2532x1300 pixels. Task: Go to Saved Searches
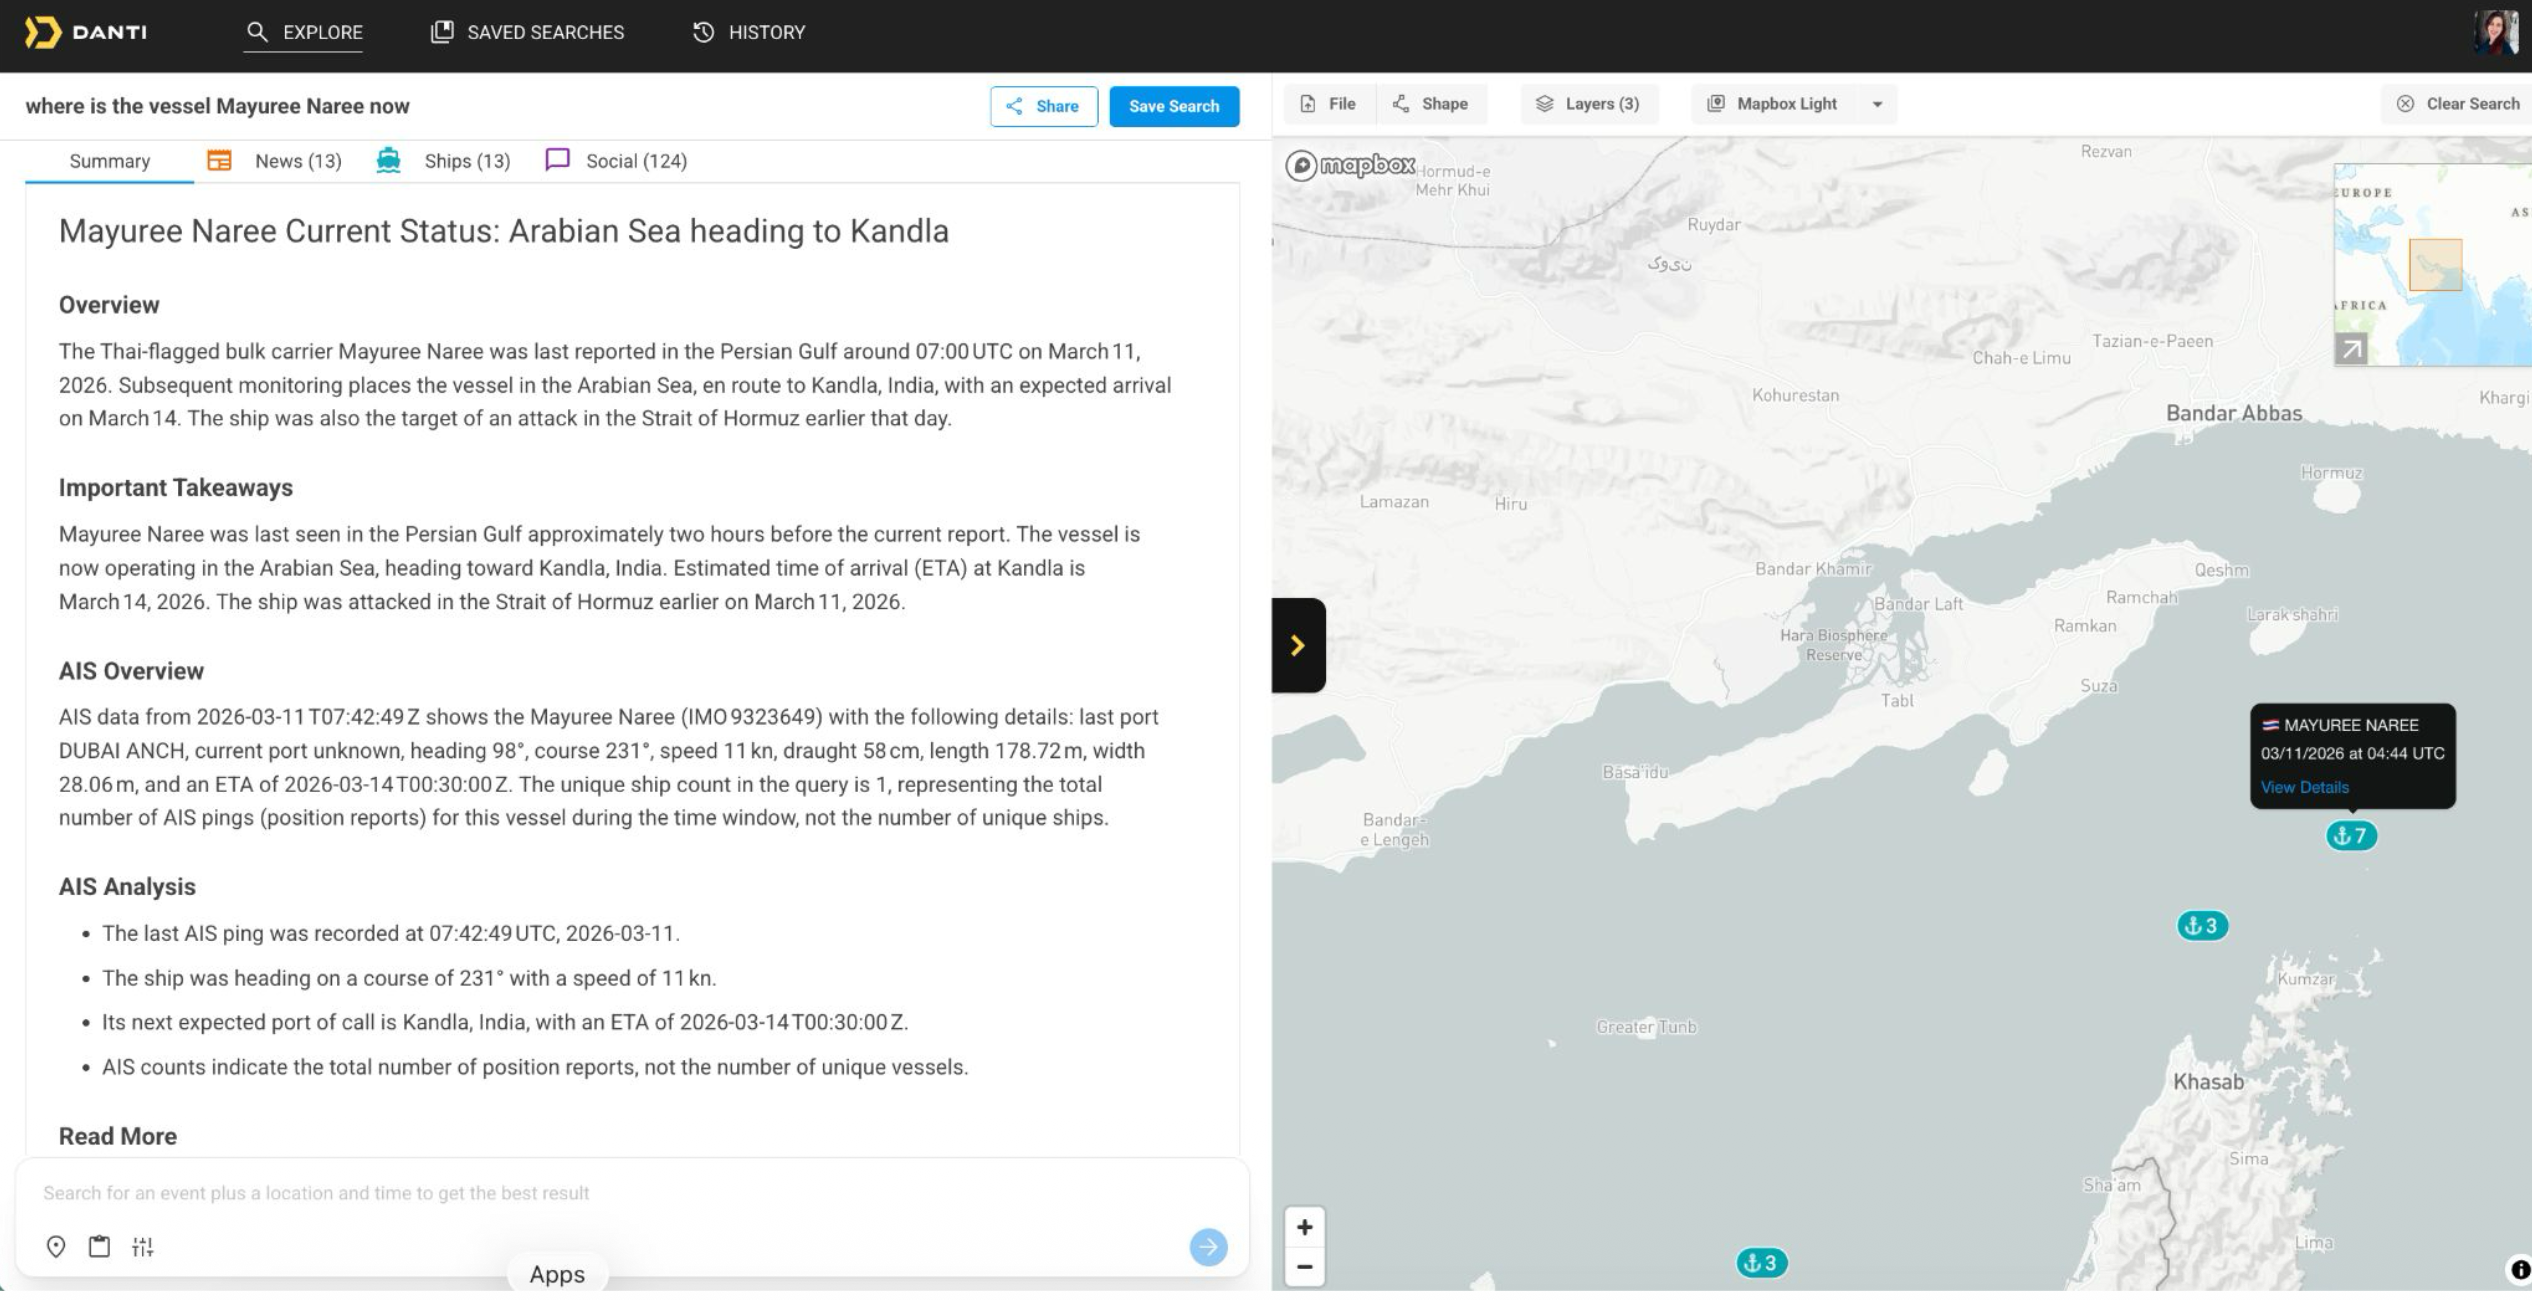pos(527,32)
